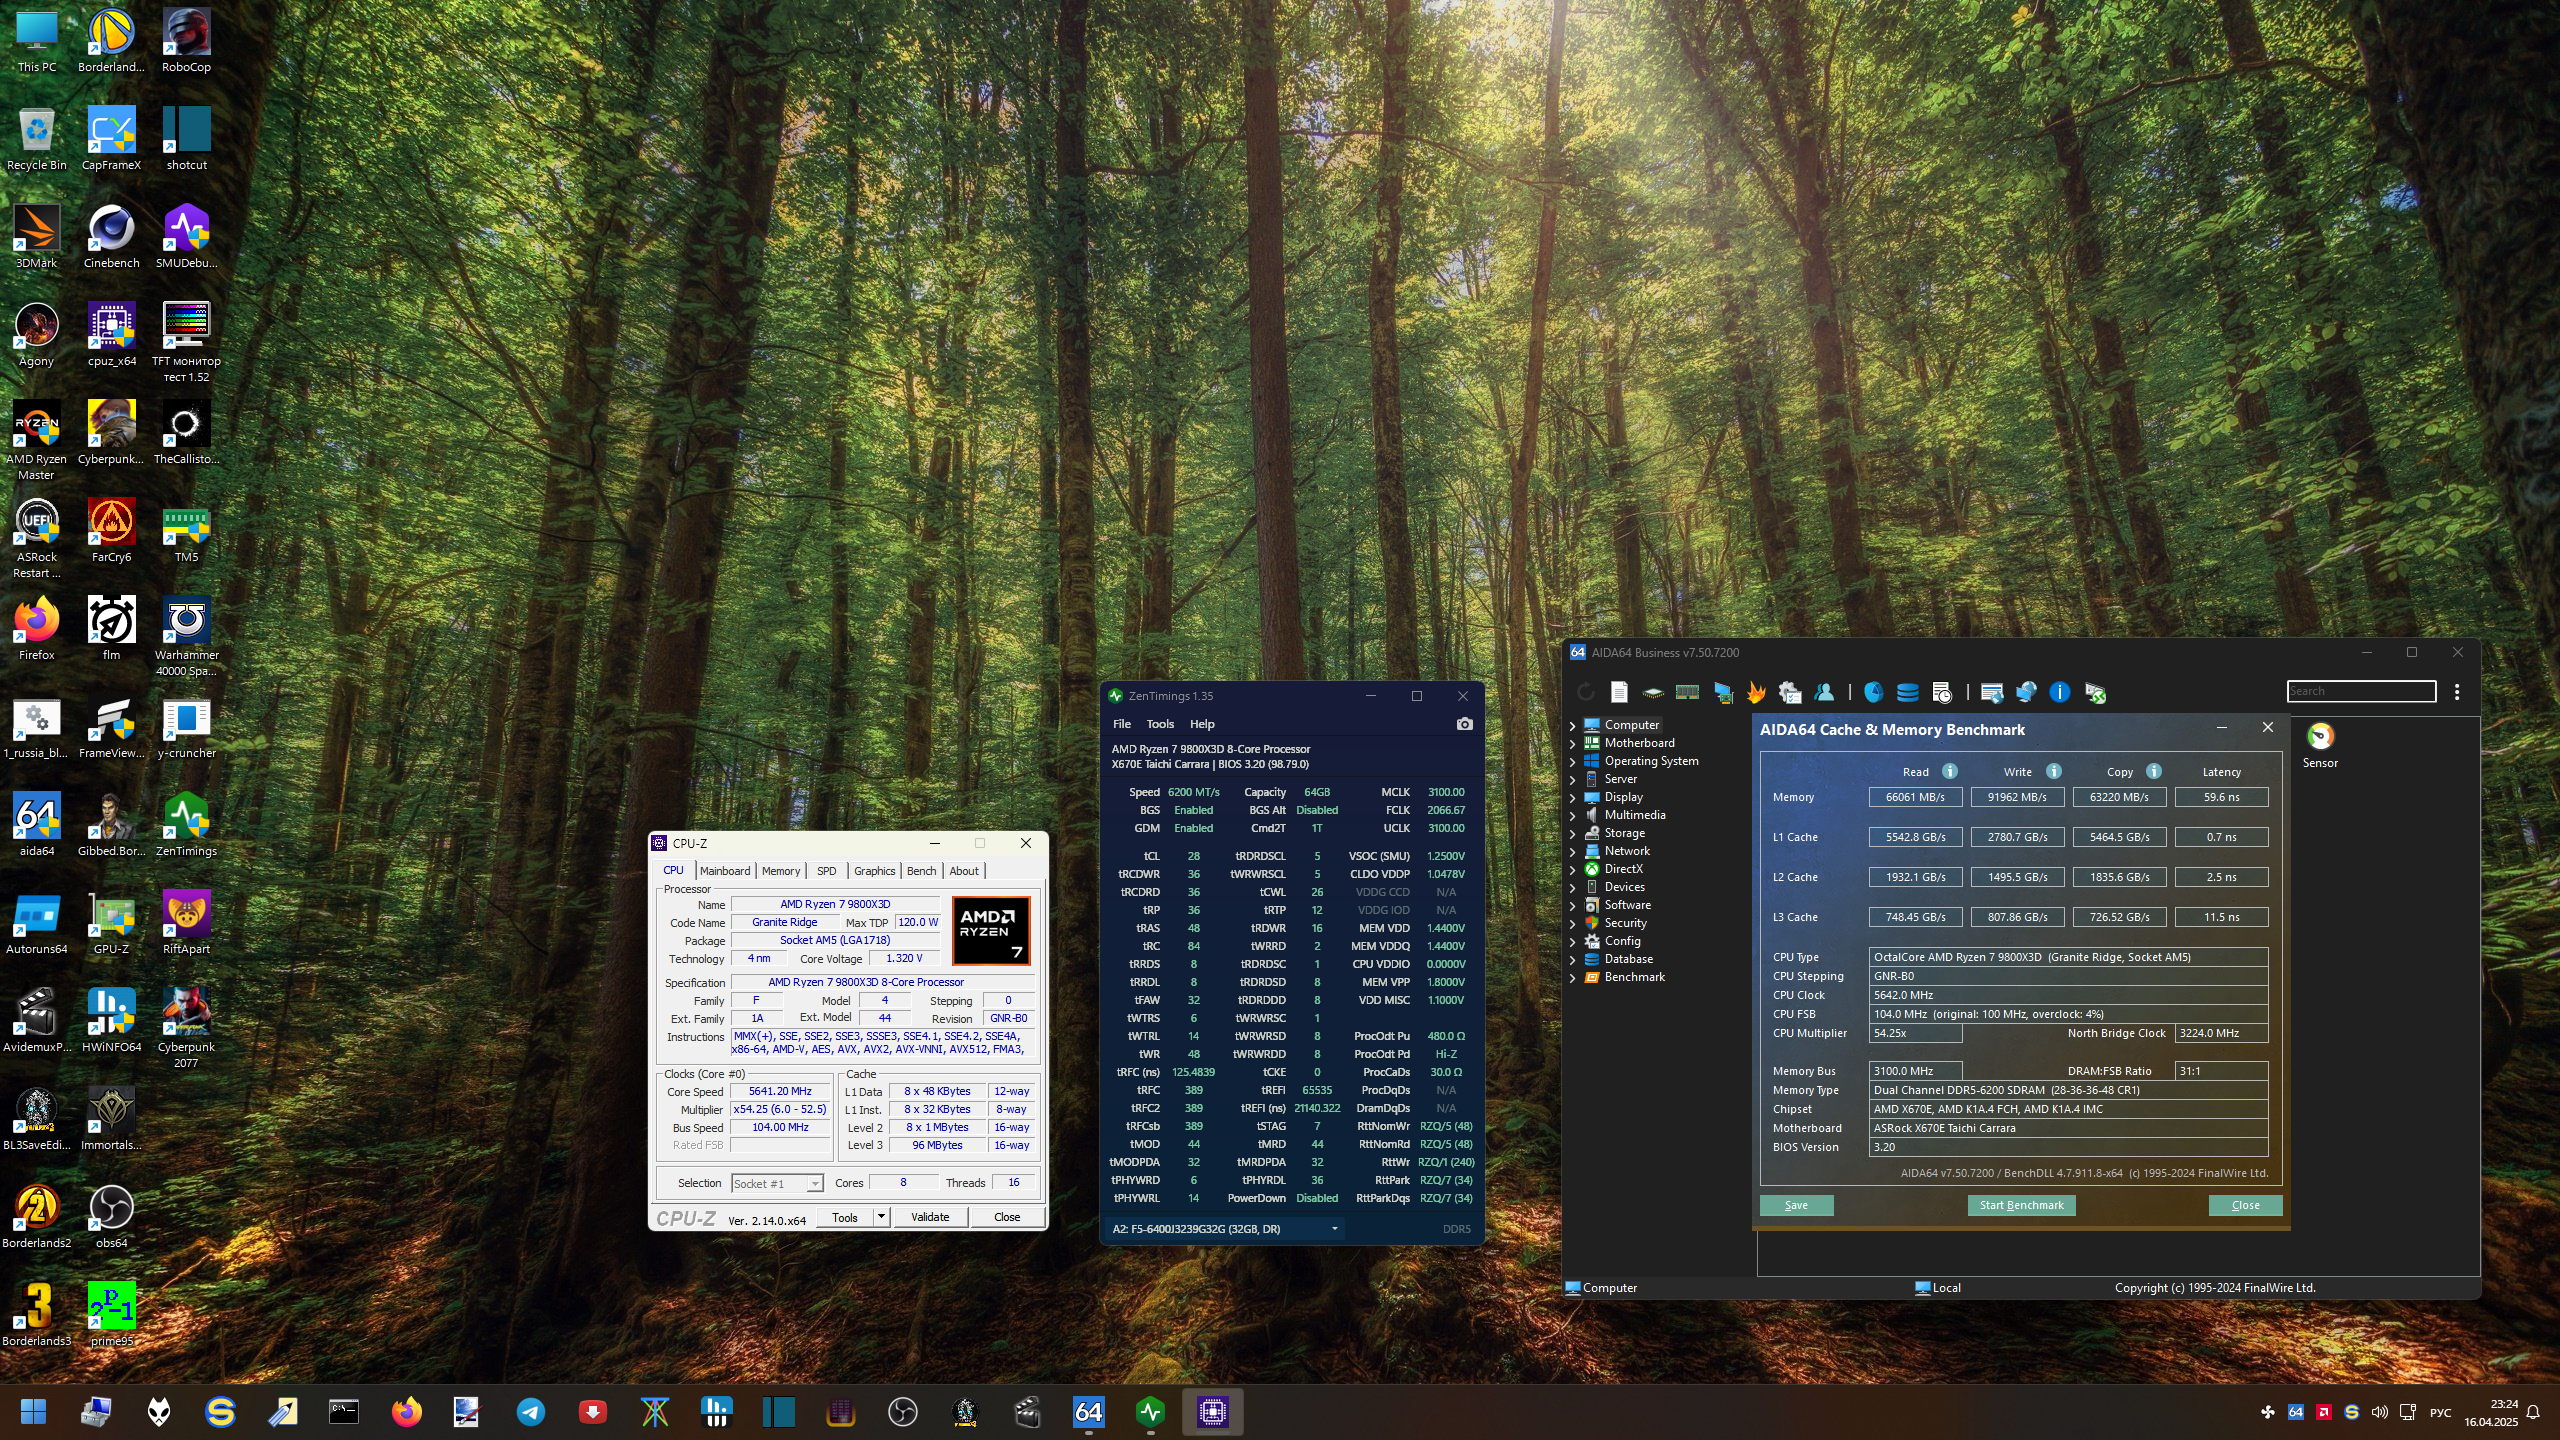Viewport: 2560px width, 1440px height.
Task: Open the RAM module toolbar icon
Action: coord(1687,692)
